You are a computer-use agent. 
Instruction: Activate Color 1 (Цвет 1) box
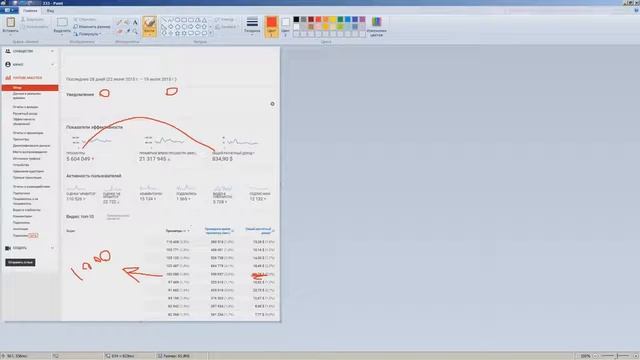(x=271, y=27)
